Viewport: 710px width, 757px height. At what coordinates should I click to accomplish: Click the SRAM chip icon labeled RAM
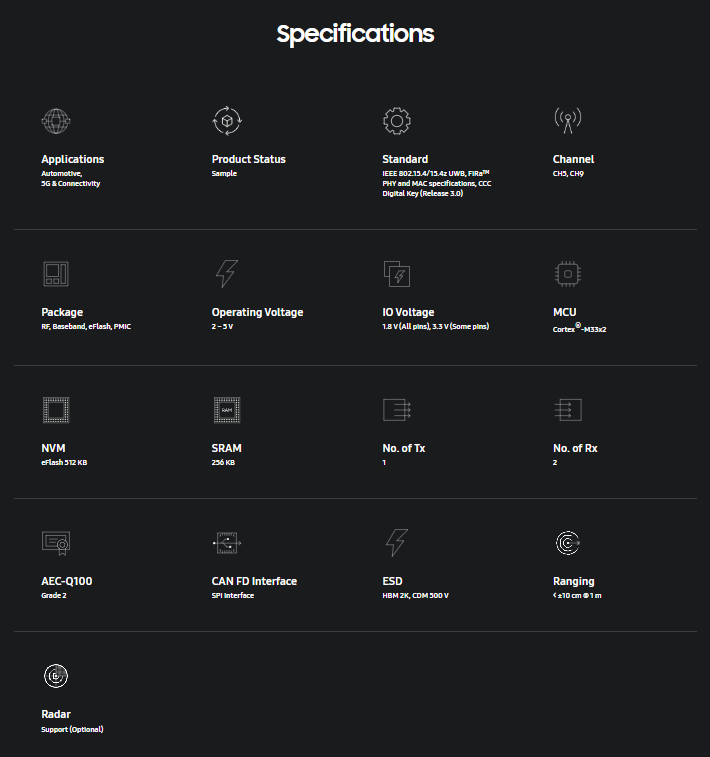coord(227,410)
